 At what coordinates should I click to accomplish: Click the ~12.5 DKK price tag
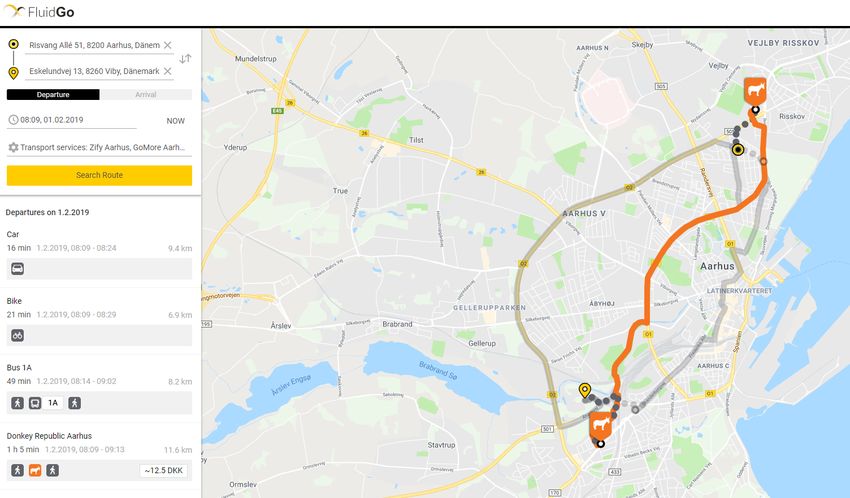(163, 470)
